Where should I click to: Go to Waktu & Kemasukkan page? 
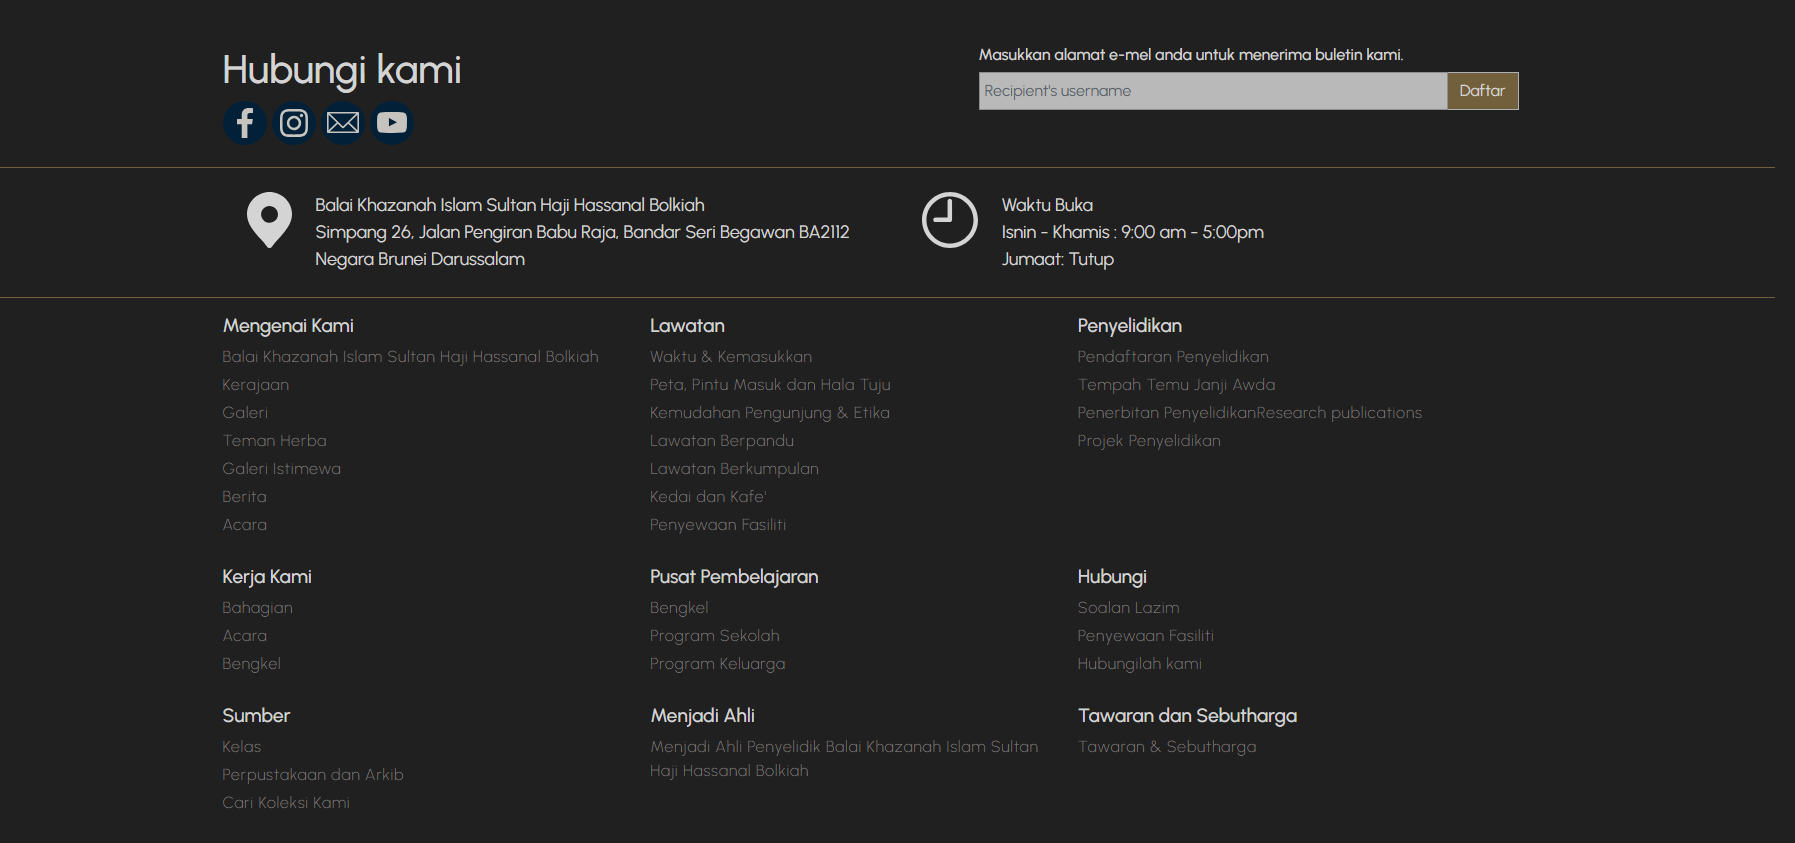coord(730,357)
